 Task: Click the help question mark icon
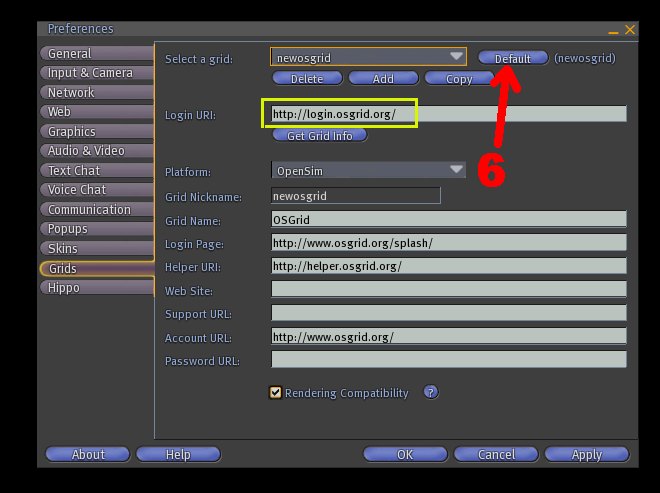tap(431, 393)
